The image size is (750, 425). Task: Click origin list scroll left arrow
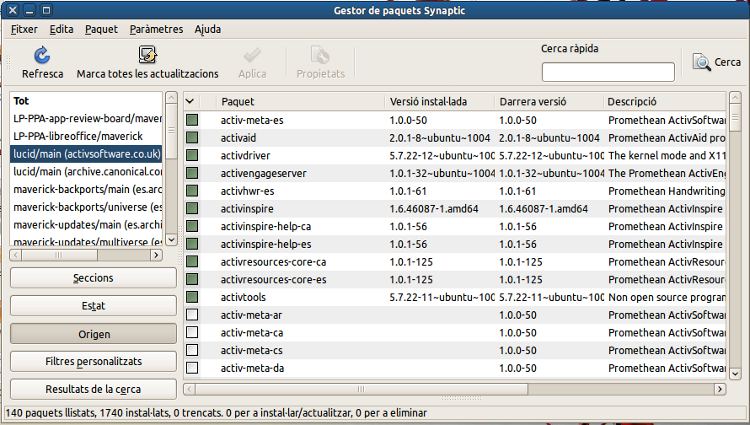point(16,255)
